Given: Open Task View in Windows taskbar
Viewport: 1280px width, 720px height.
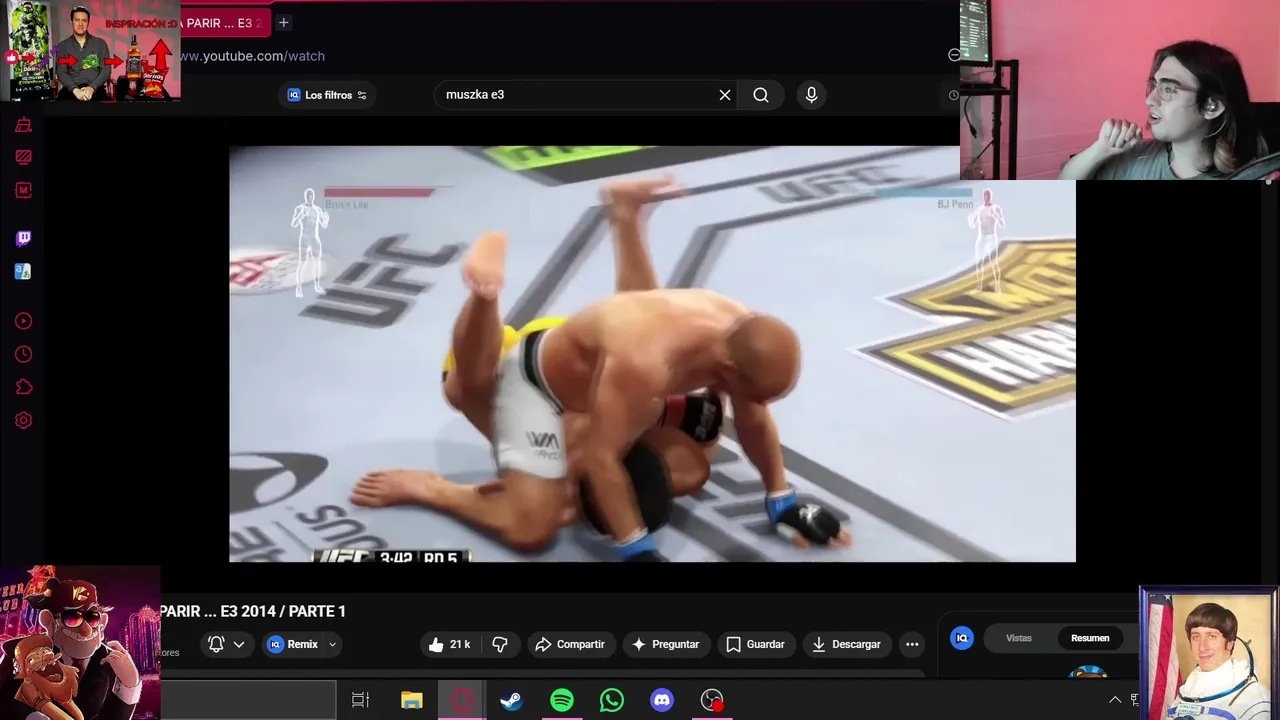Looking at the screenshot, I should point(361,700).
